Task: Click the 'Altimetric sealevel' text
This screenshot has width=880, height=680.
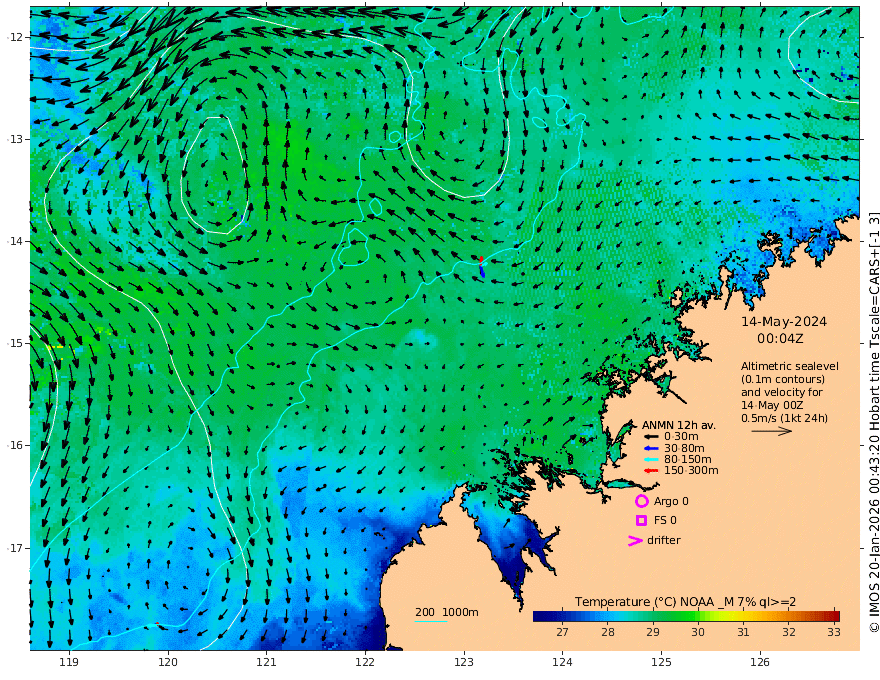Action: coord(790,366)
